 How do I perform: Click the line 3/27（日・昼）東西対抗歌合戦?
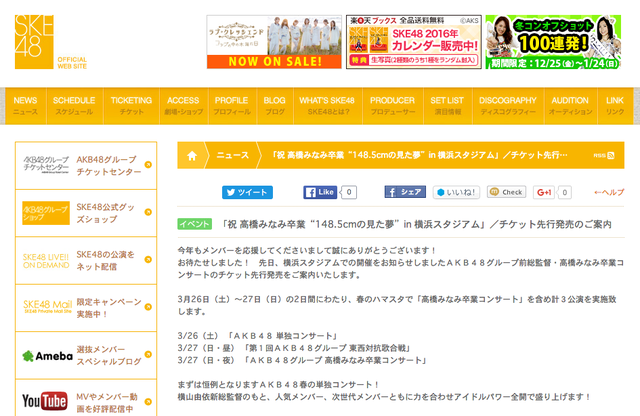[295, 348]
